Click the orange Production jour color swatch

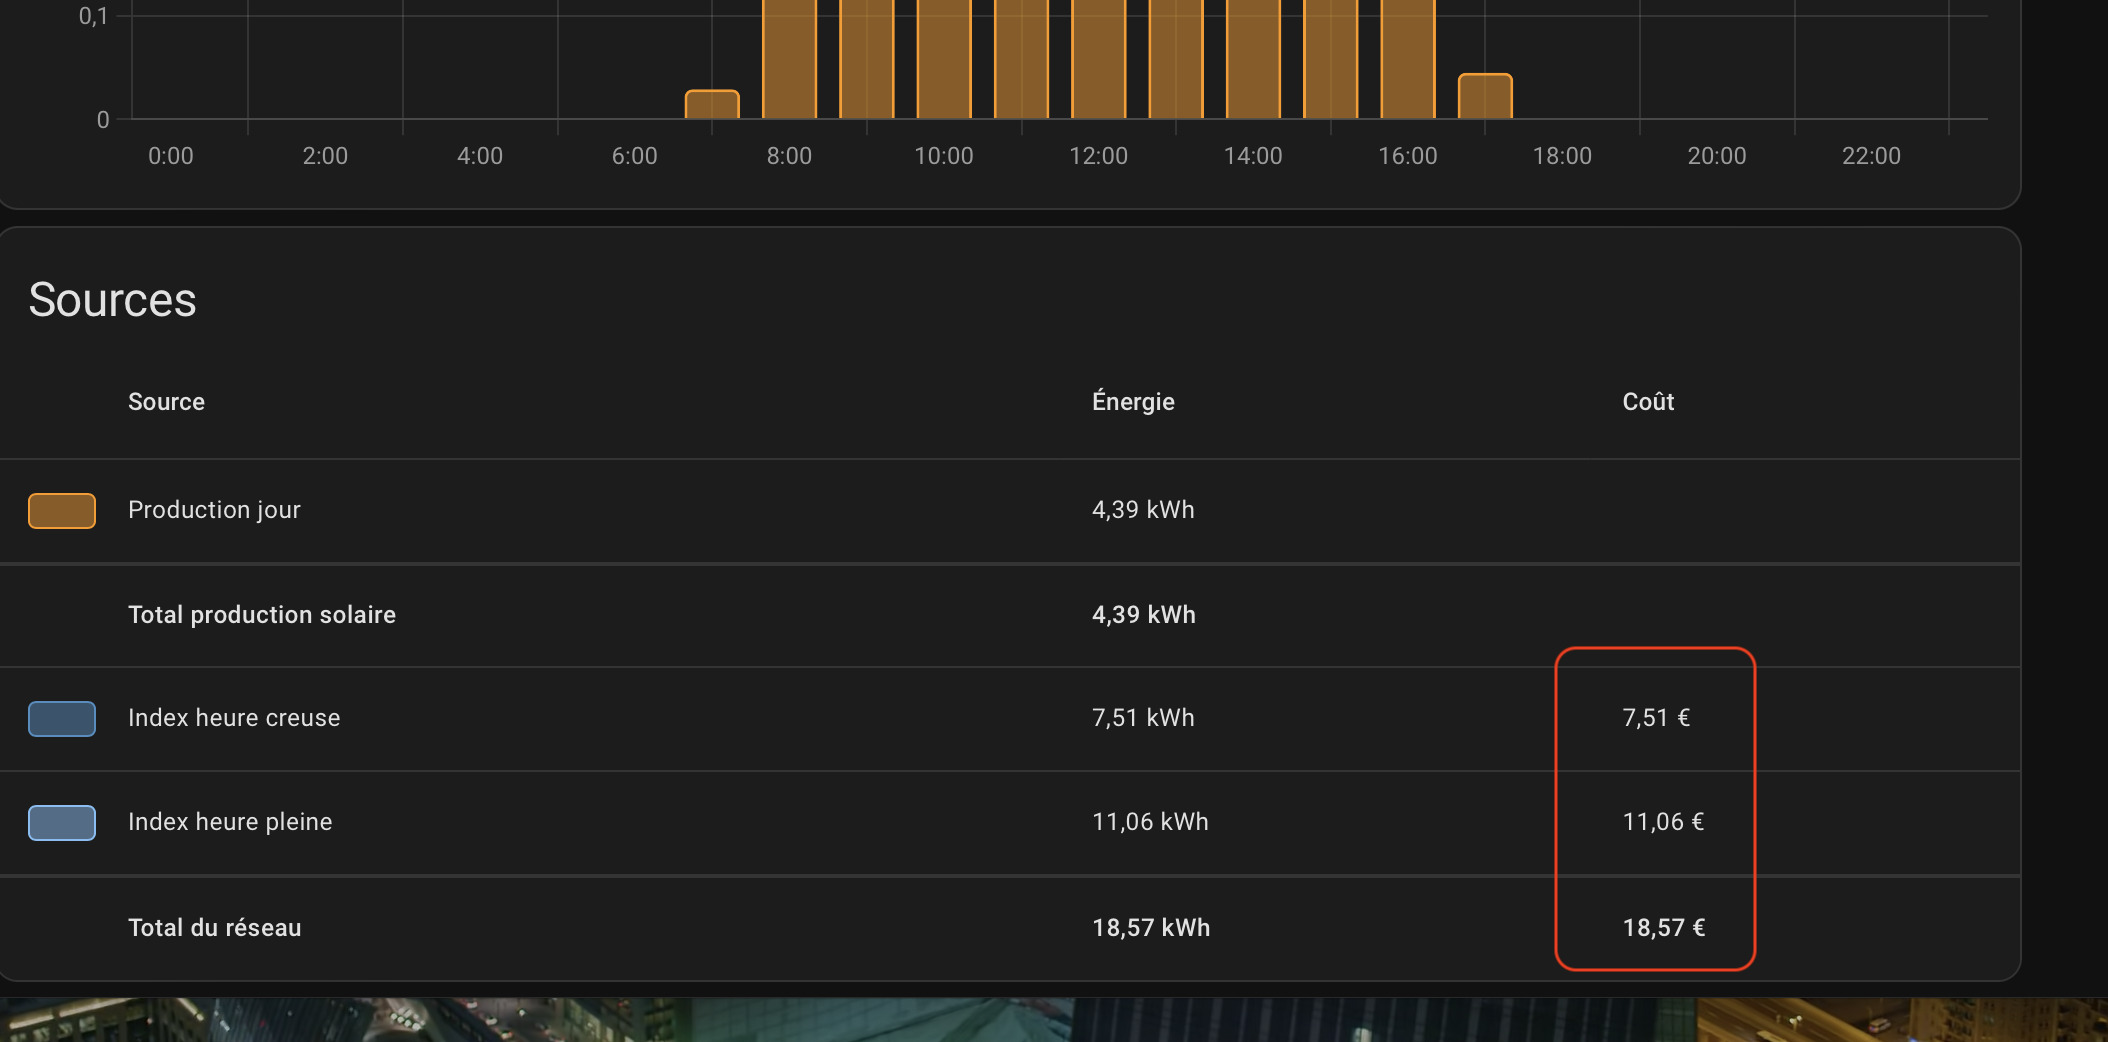point(62,511)
